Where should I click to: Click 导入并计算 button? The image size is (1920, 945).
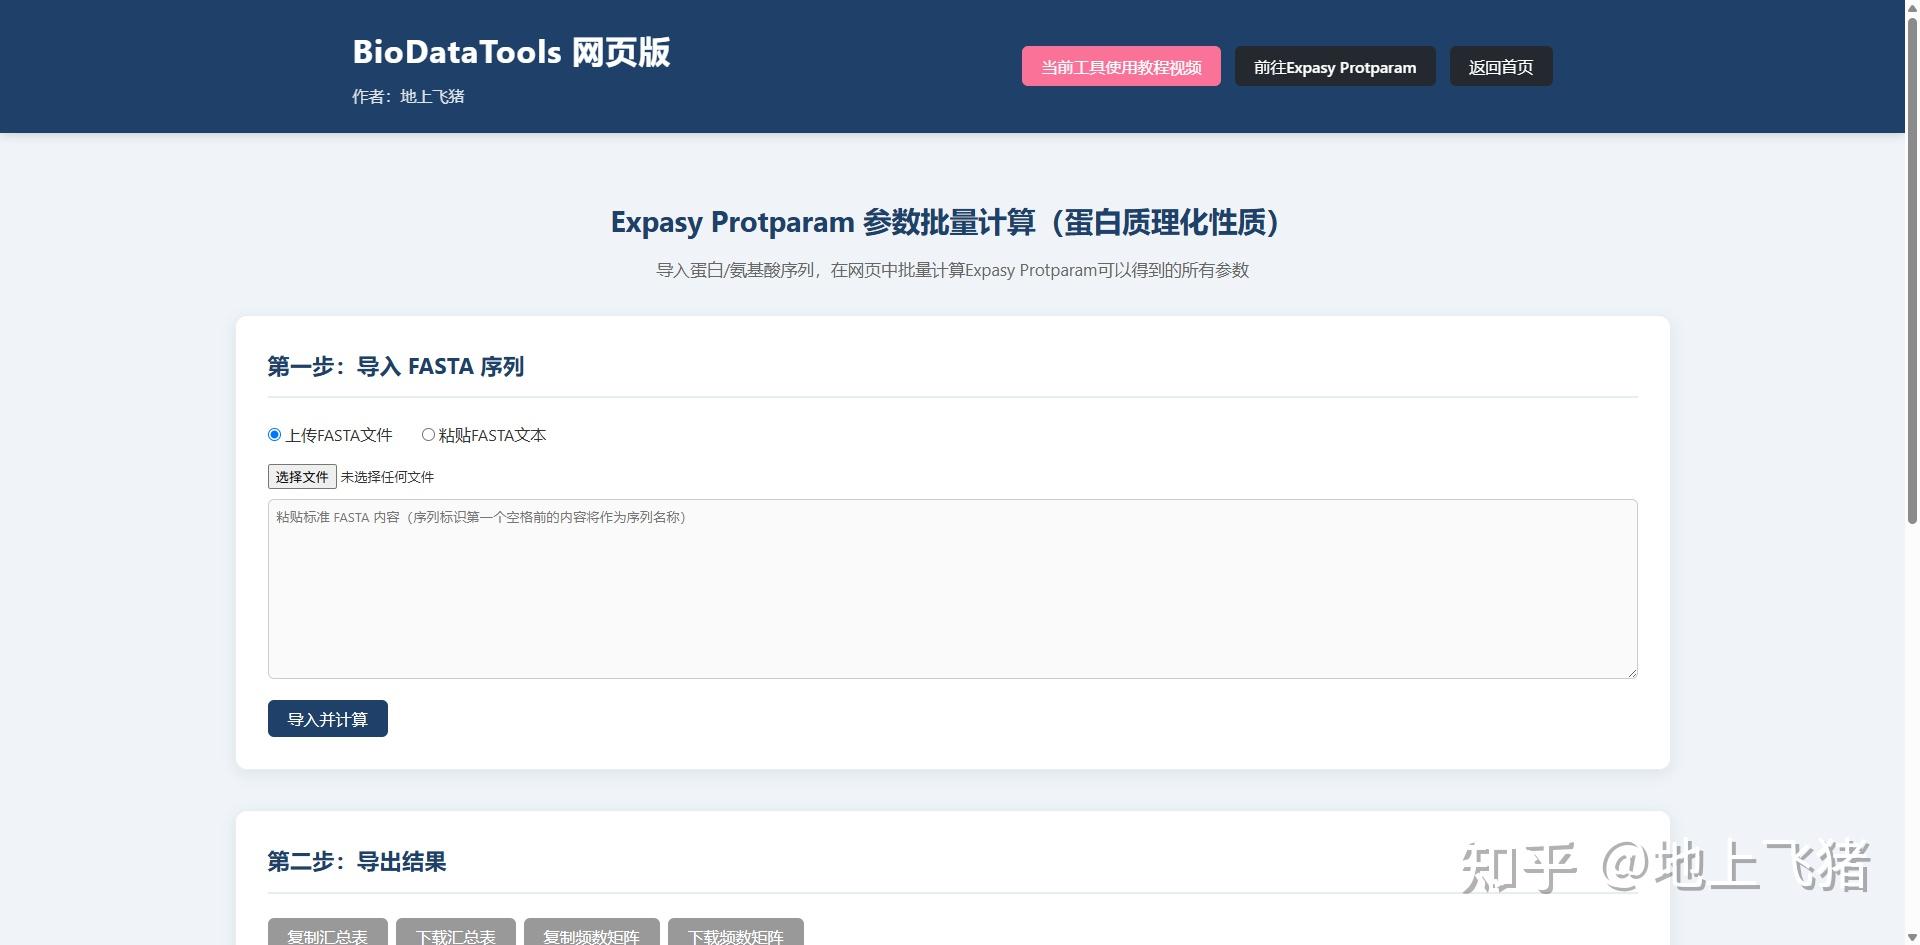point(328,718)
